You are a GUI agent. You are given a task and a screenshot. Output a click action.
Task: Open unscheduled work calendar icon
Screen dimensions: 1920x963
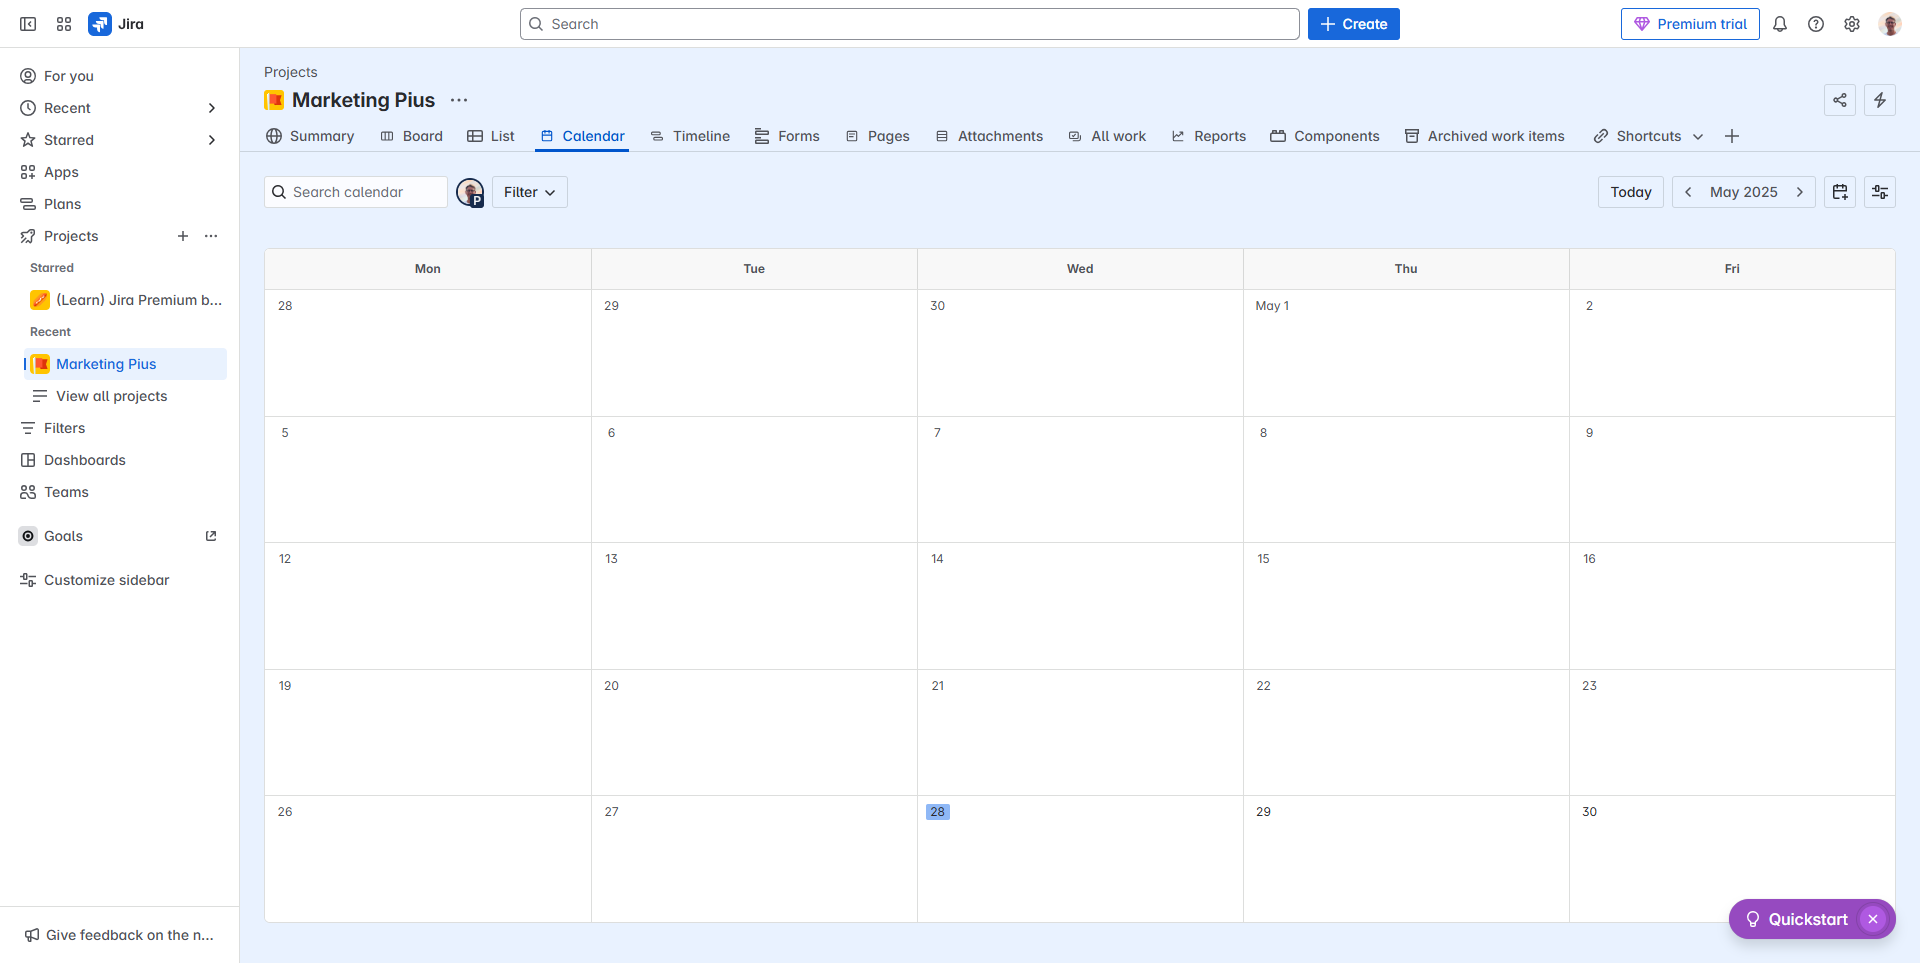point(1840,192)
